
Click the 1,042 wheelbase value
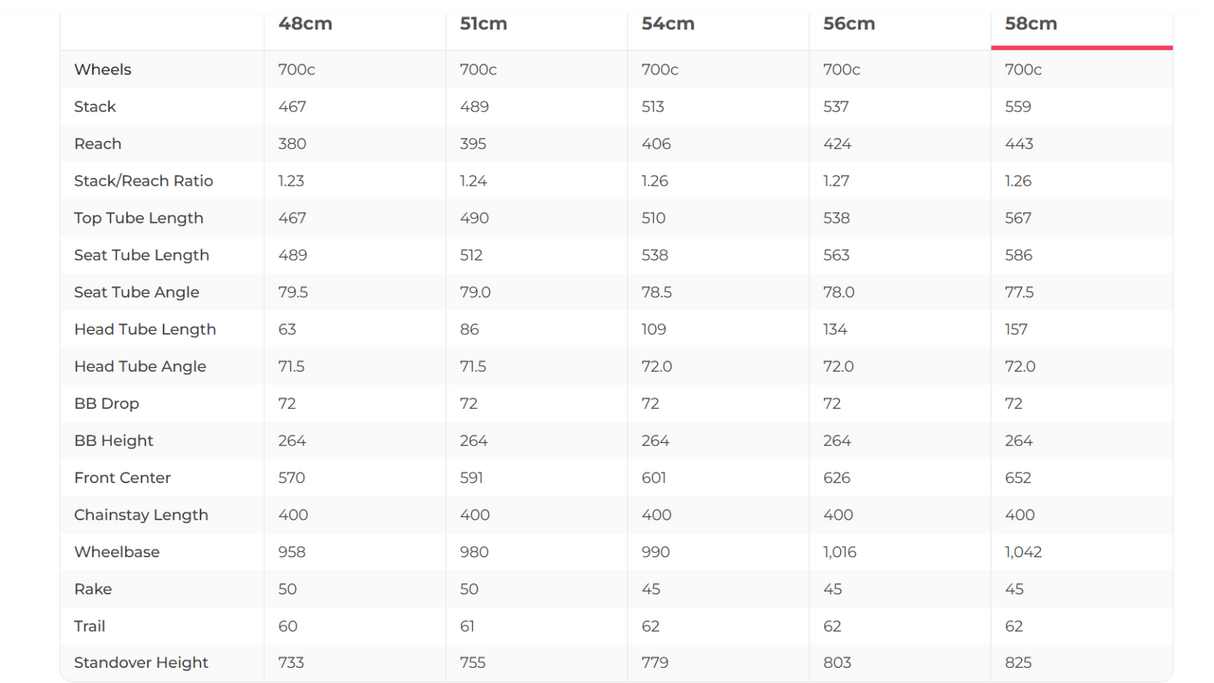click(x=1023, y=552)
